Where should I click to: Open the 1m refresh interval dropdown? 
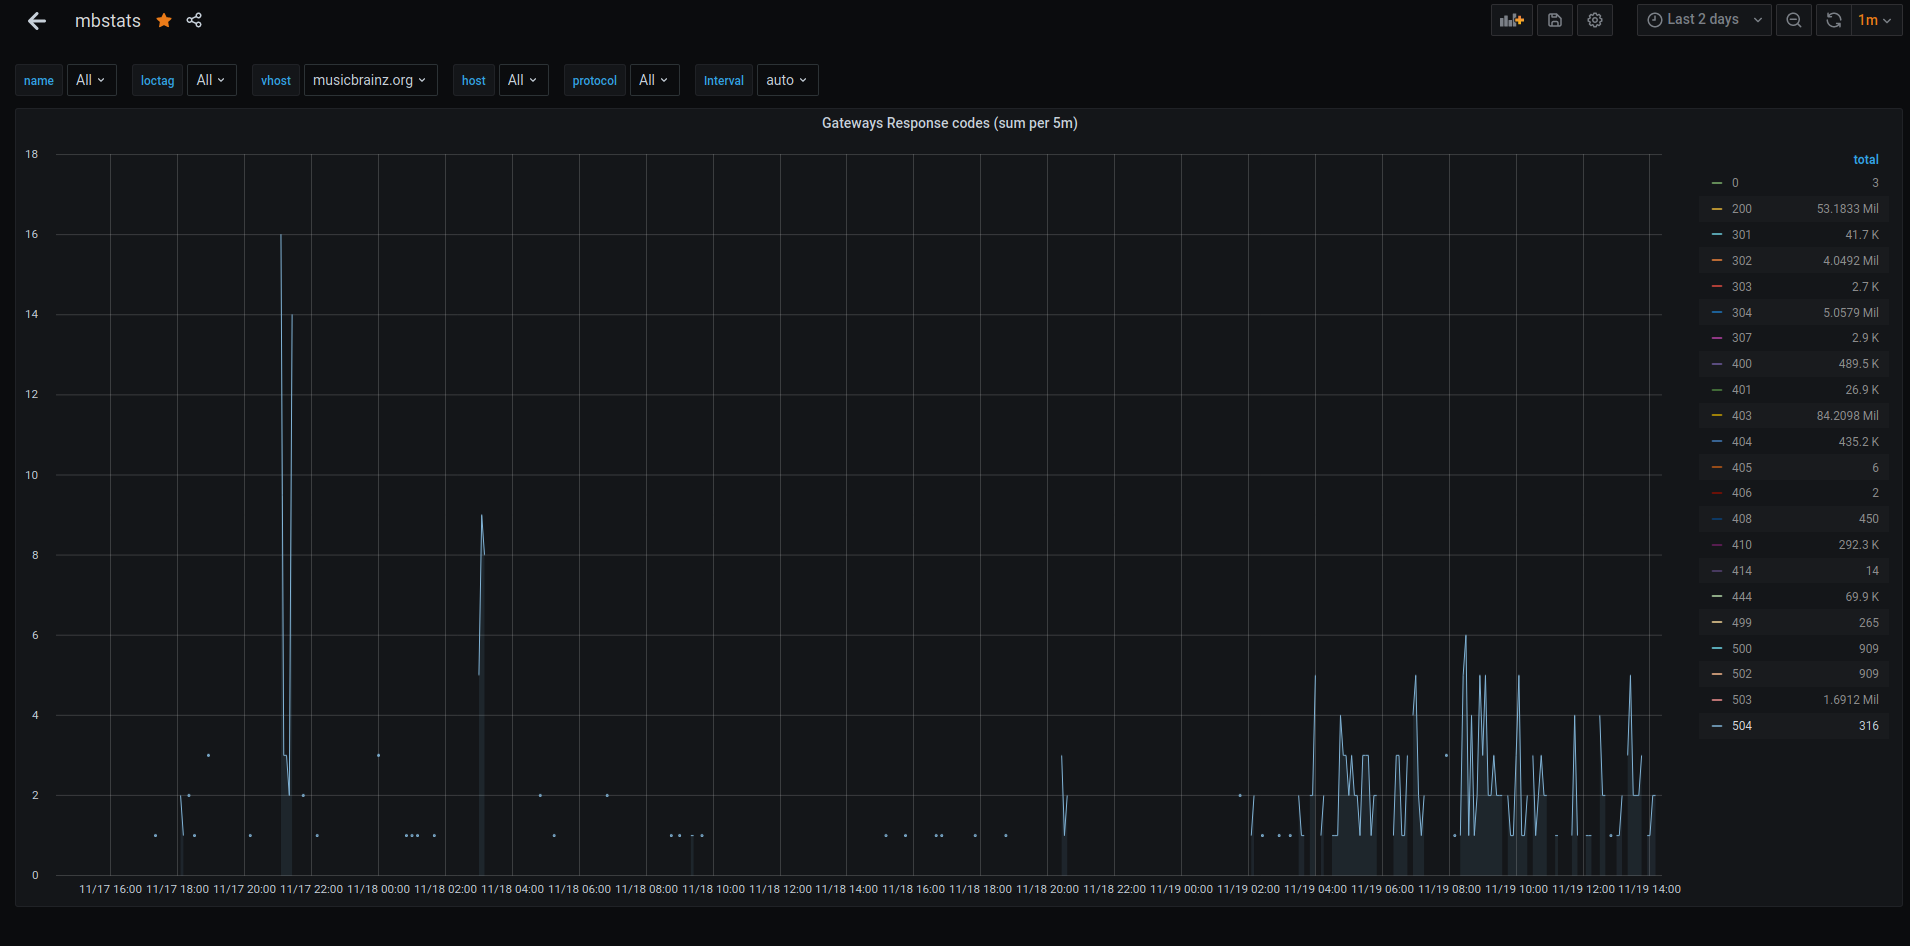(1875, 20)
